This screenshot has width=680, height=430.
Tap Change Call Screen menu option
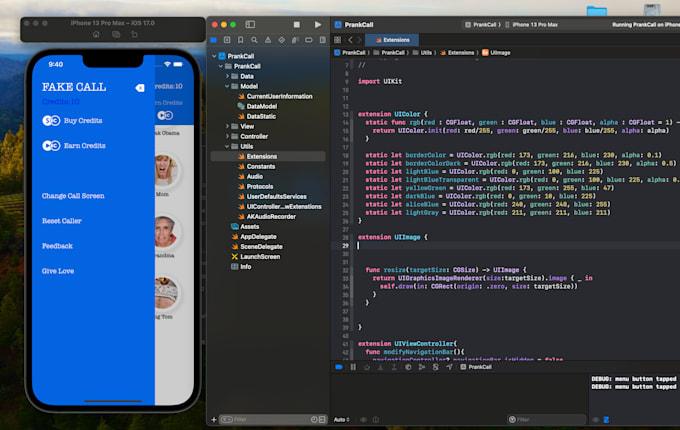73,196
